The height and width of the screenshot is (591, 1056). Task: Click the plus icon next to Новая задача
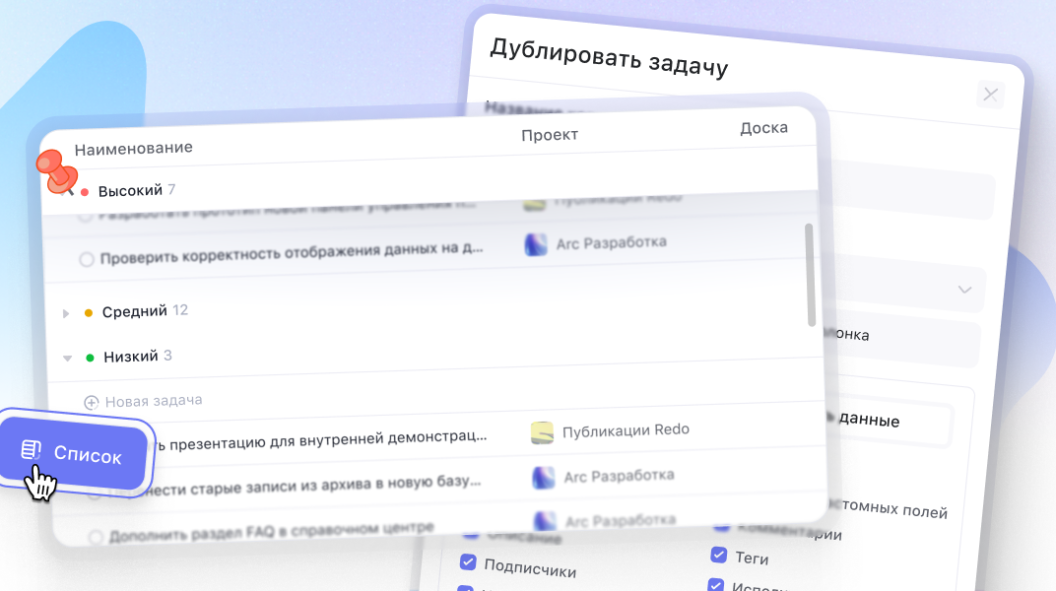[x=90, y=401]
